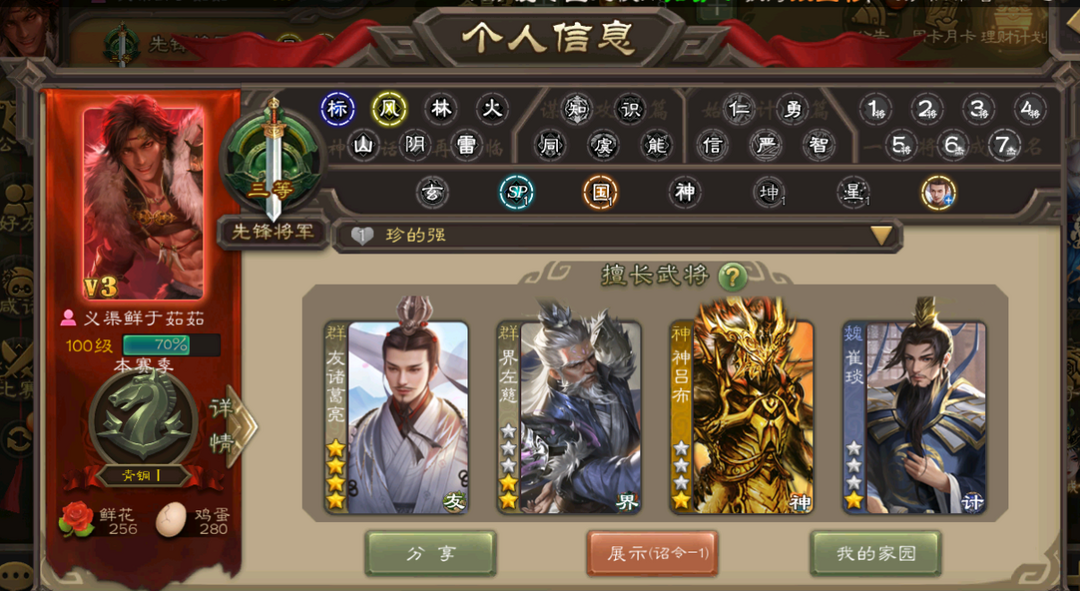Toggle the 火 fire pack badge

(x=492, y=109)
